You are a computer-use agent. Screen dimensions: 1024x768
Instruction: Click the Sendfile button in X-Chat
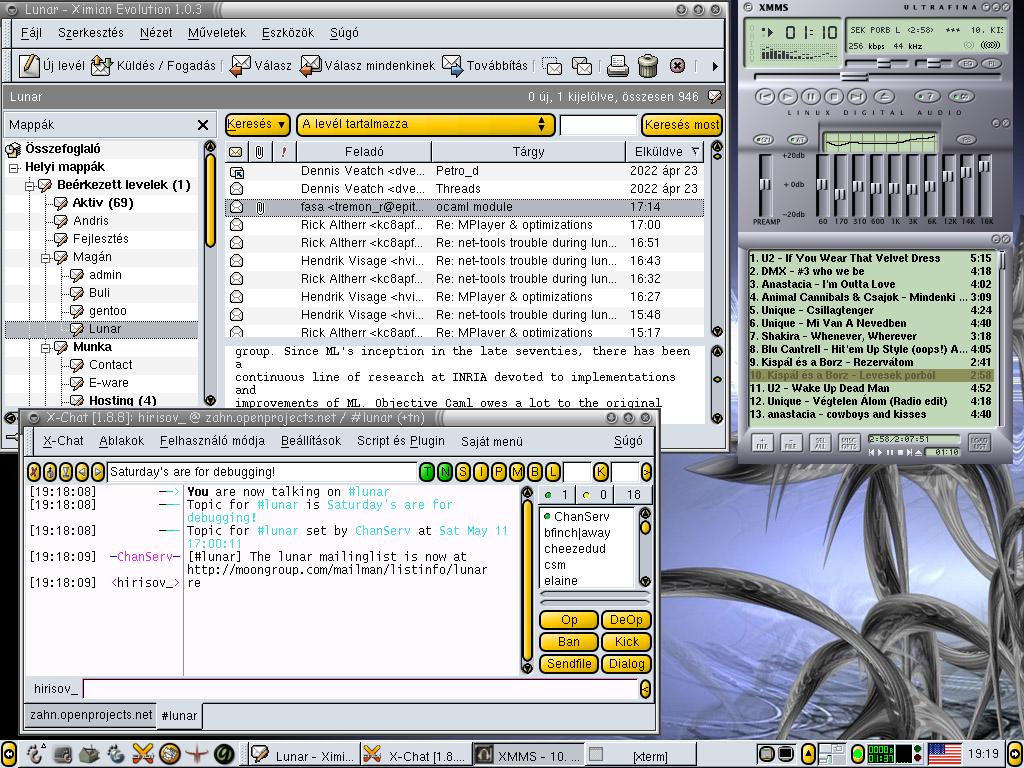coord(569,663)
